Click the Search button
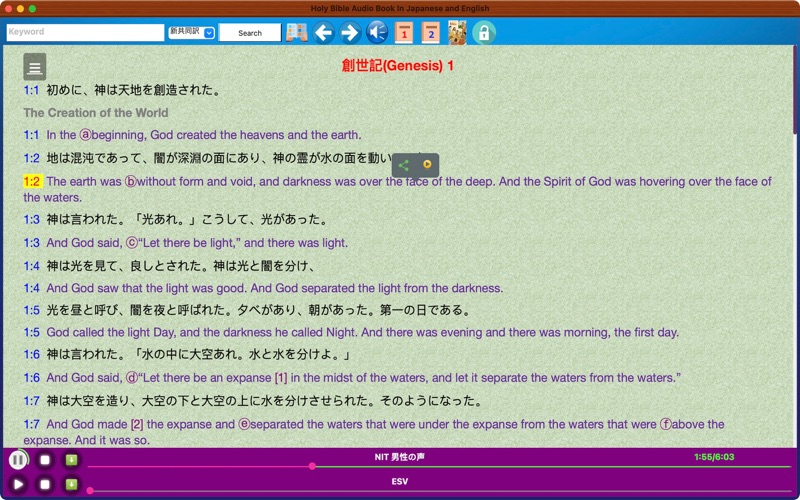The width and height of the screenshot is (800, 500). (x=250, y=33)
